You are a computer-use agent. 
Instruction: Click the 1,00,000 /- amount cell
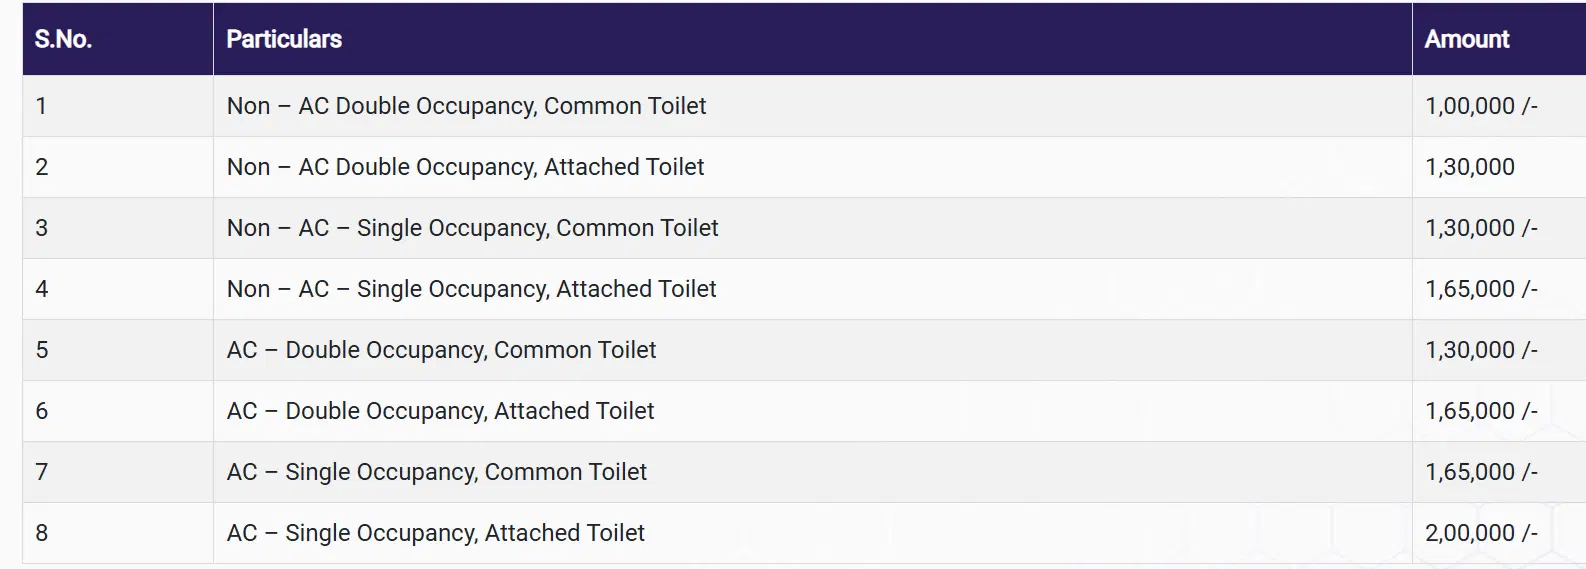[x=1480, y=106]
